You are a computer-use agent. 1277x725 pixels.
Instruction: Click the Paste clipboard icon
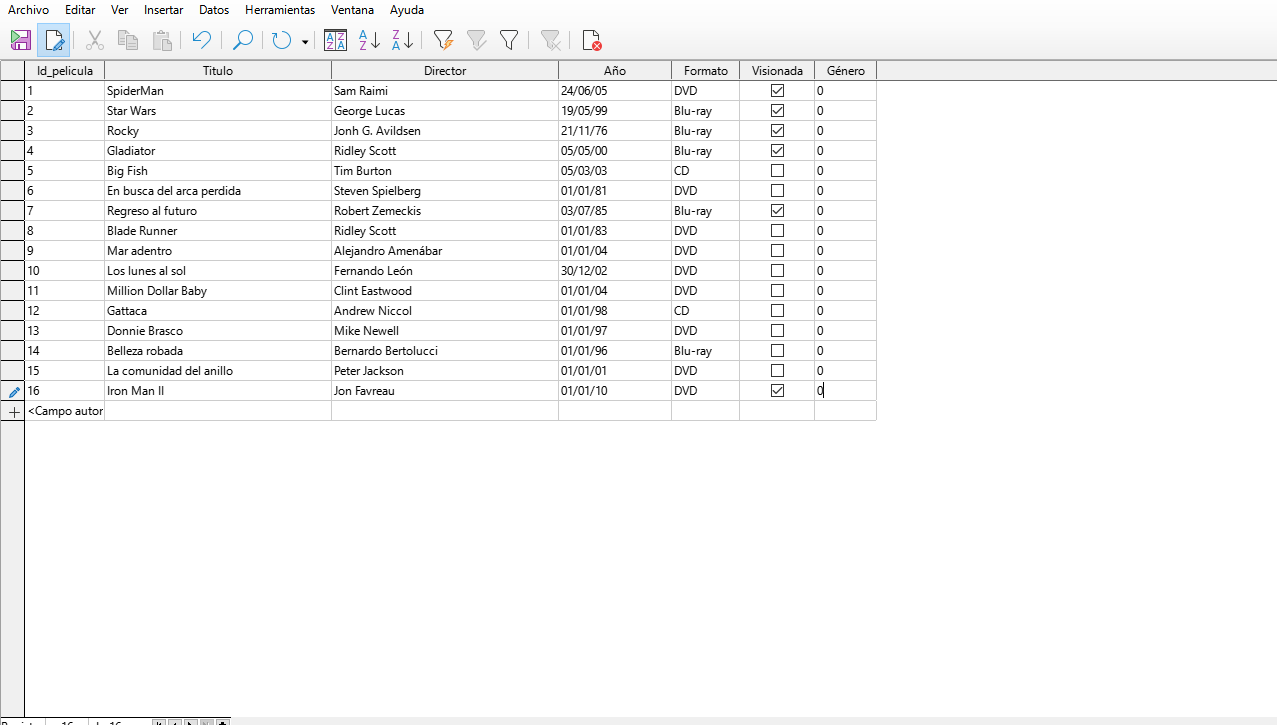[x=161, y=40]
